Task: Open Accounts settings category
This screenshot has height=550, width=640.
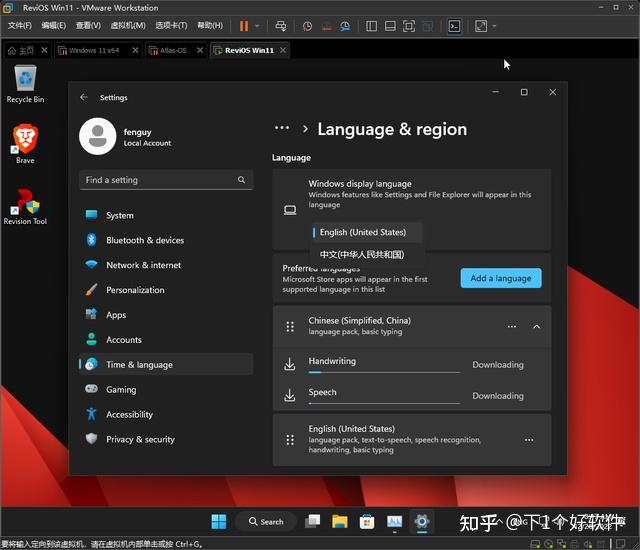Action: point(166,340)
